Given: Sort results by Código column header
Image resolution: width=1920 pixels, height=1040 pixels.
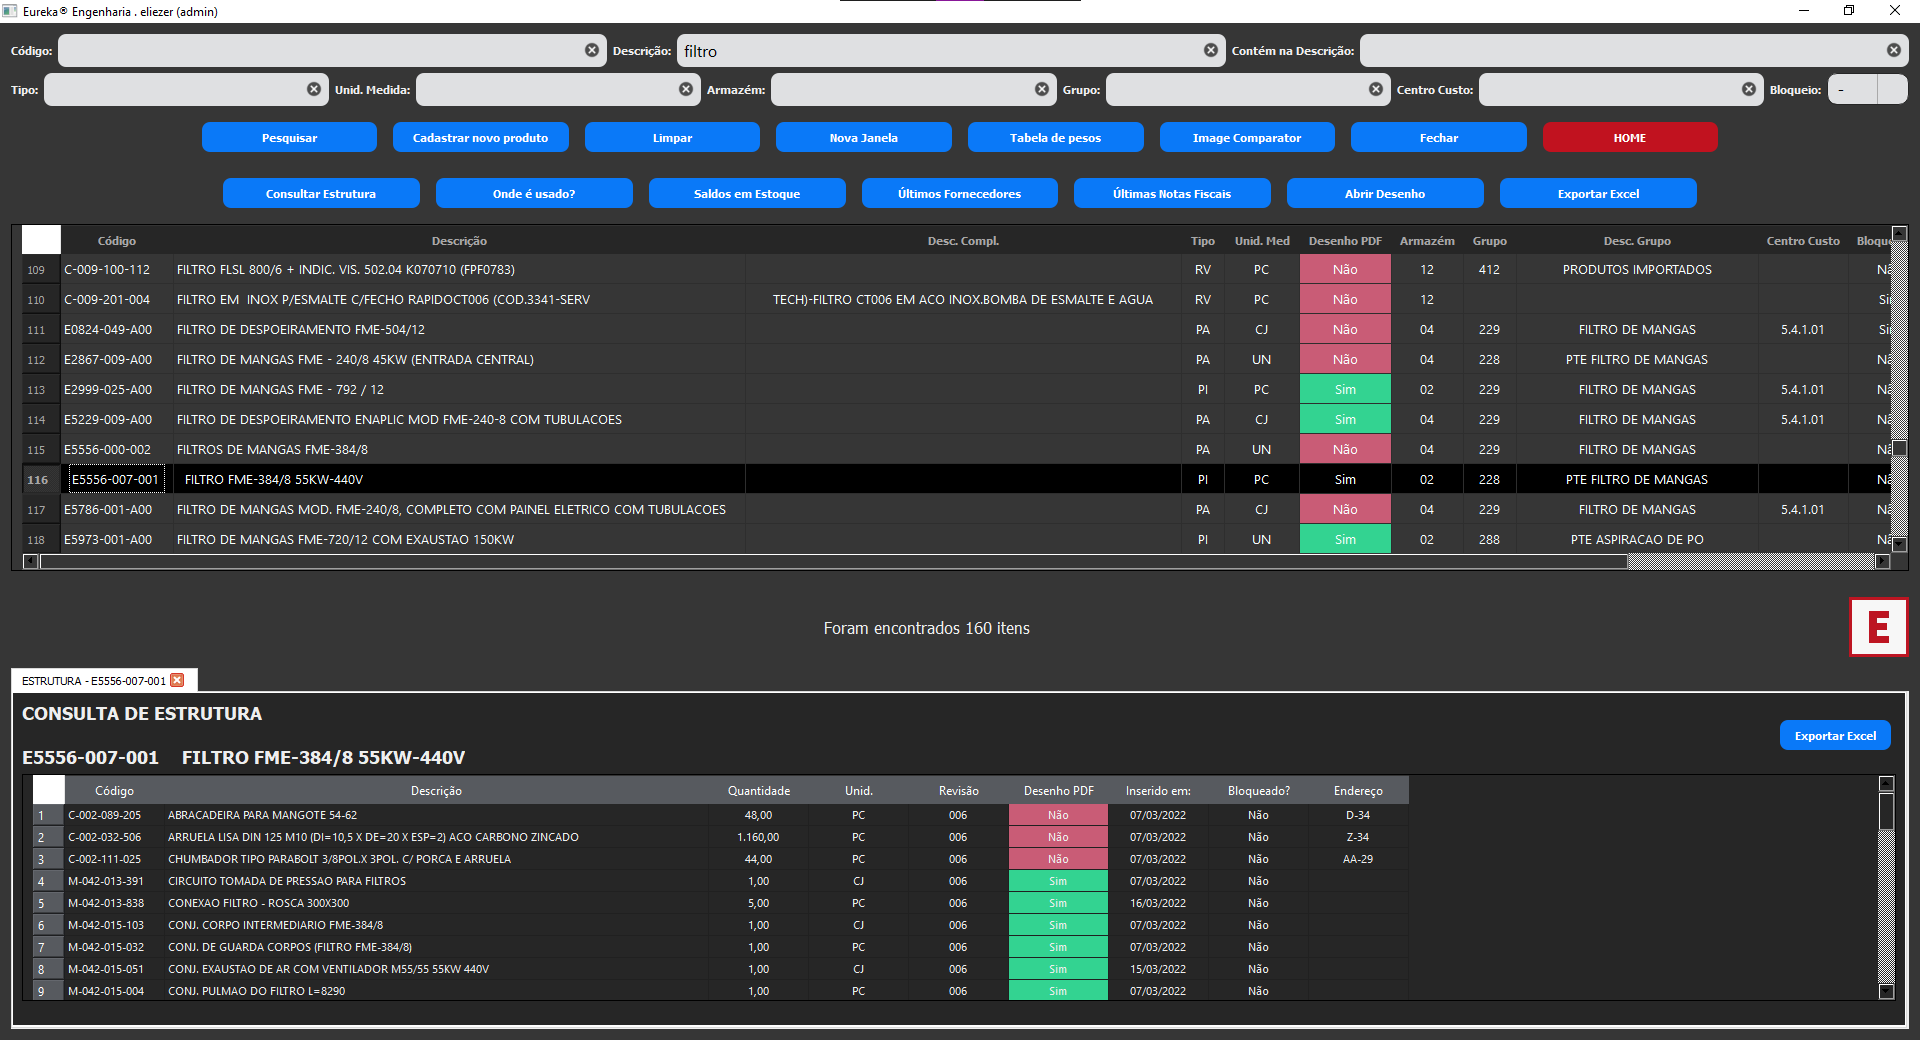Looking at the screenshot, I should tap(117, 240).
